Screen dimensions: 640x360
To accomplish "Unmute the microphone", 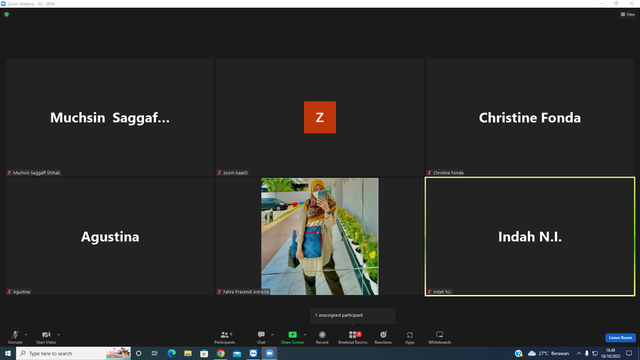I will click(x=15, y=337).
